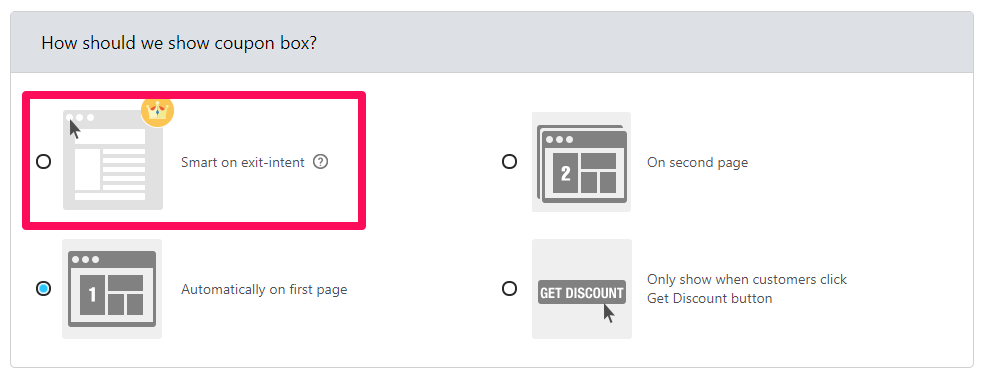Click the selected Automatically on first page radio
The height and width of the screenshot is (374, 982).
click(43, 289)
